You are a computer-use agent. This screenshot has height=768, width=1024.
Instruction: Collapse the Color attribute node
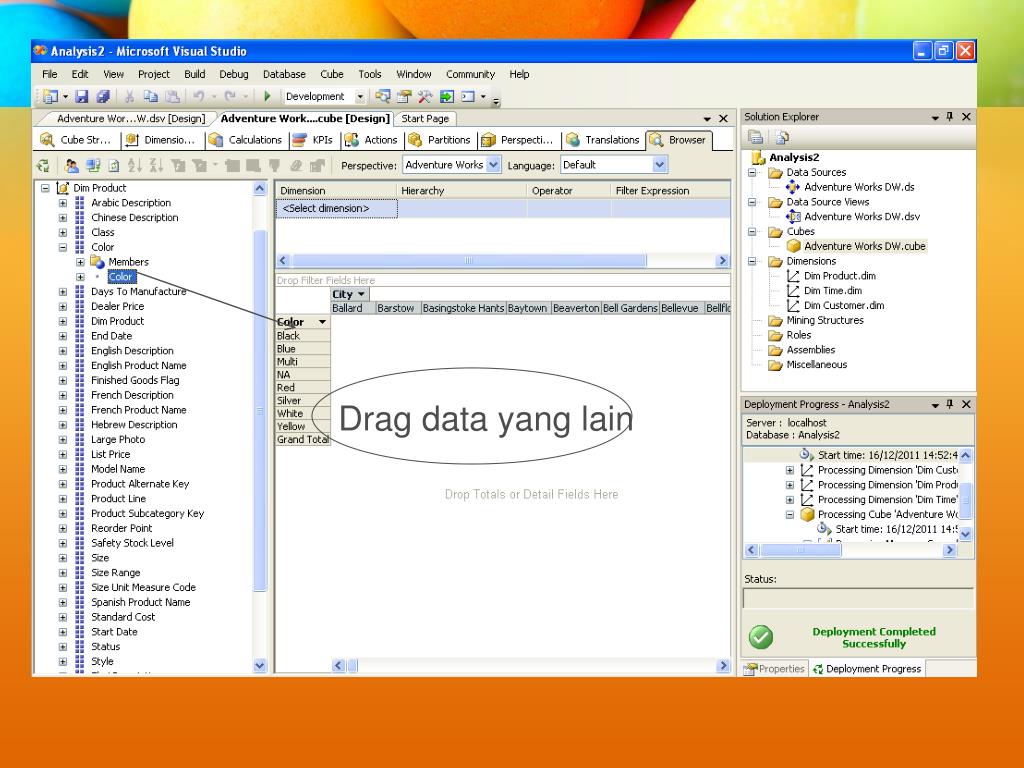63,248
